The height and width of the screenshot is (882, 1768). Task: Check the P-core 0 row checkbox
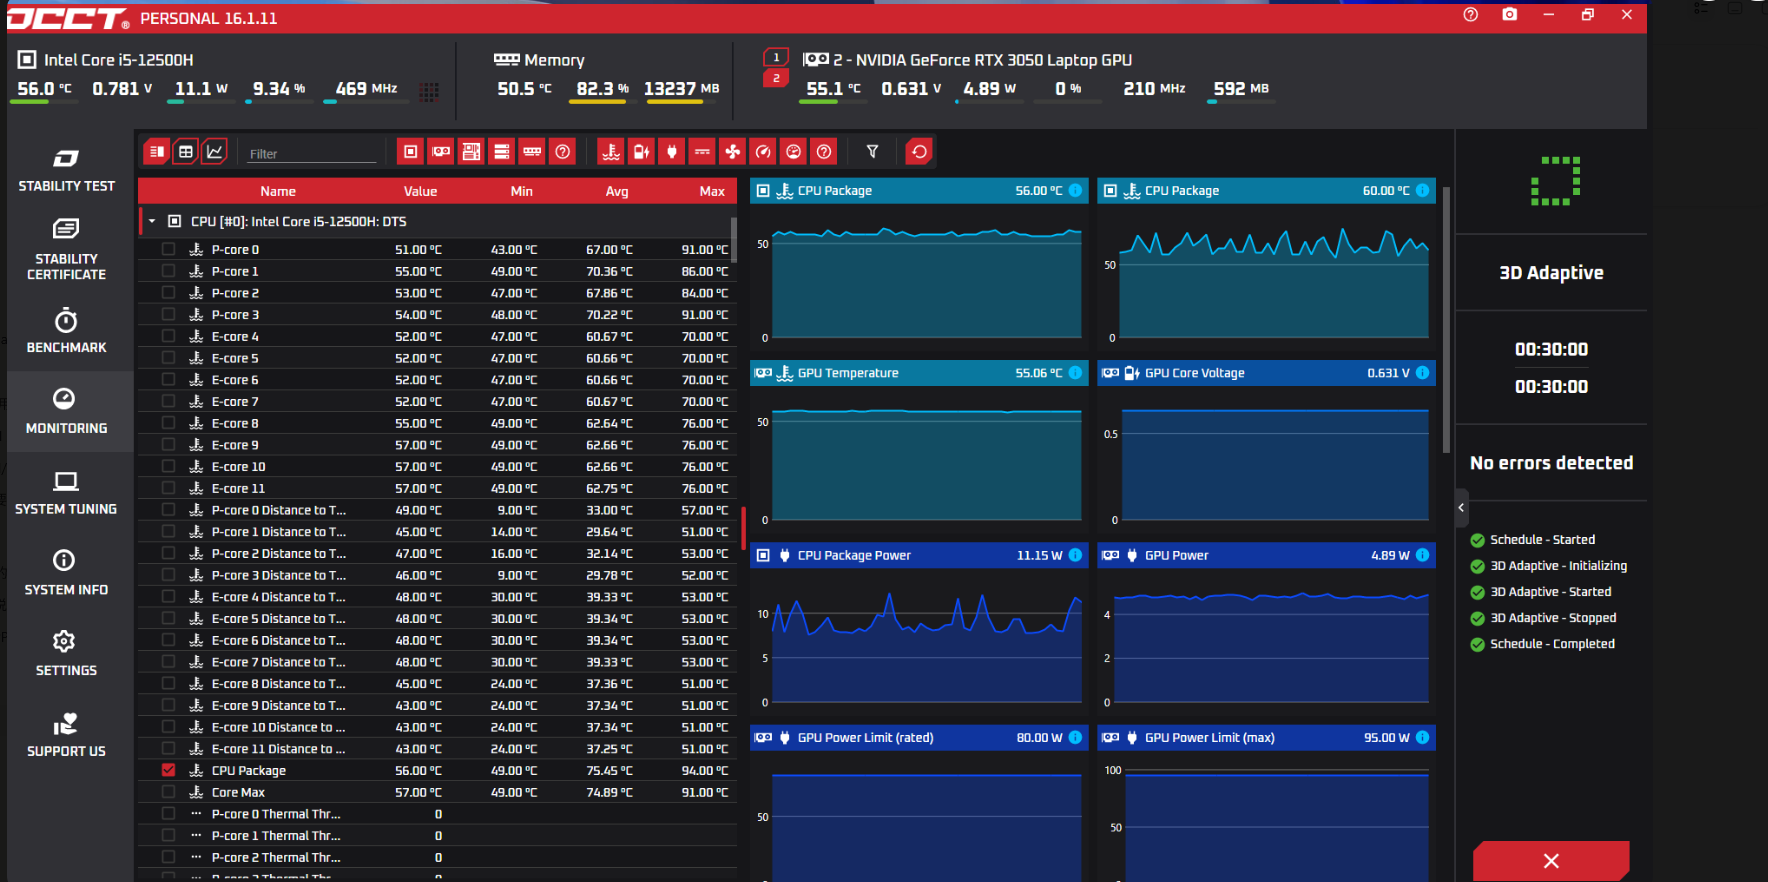168,249
